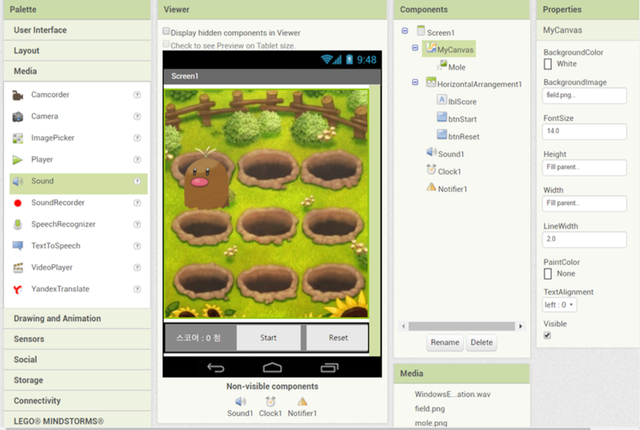Click the Start button in viewer
The width and height of the screenshot is (640, 430).
pos(269,338)
